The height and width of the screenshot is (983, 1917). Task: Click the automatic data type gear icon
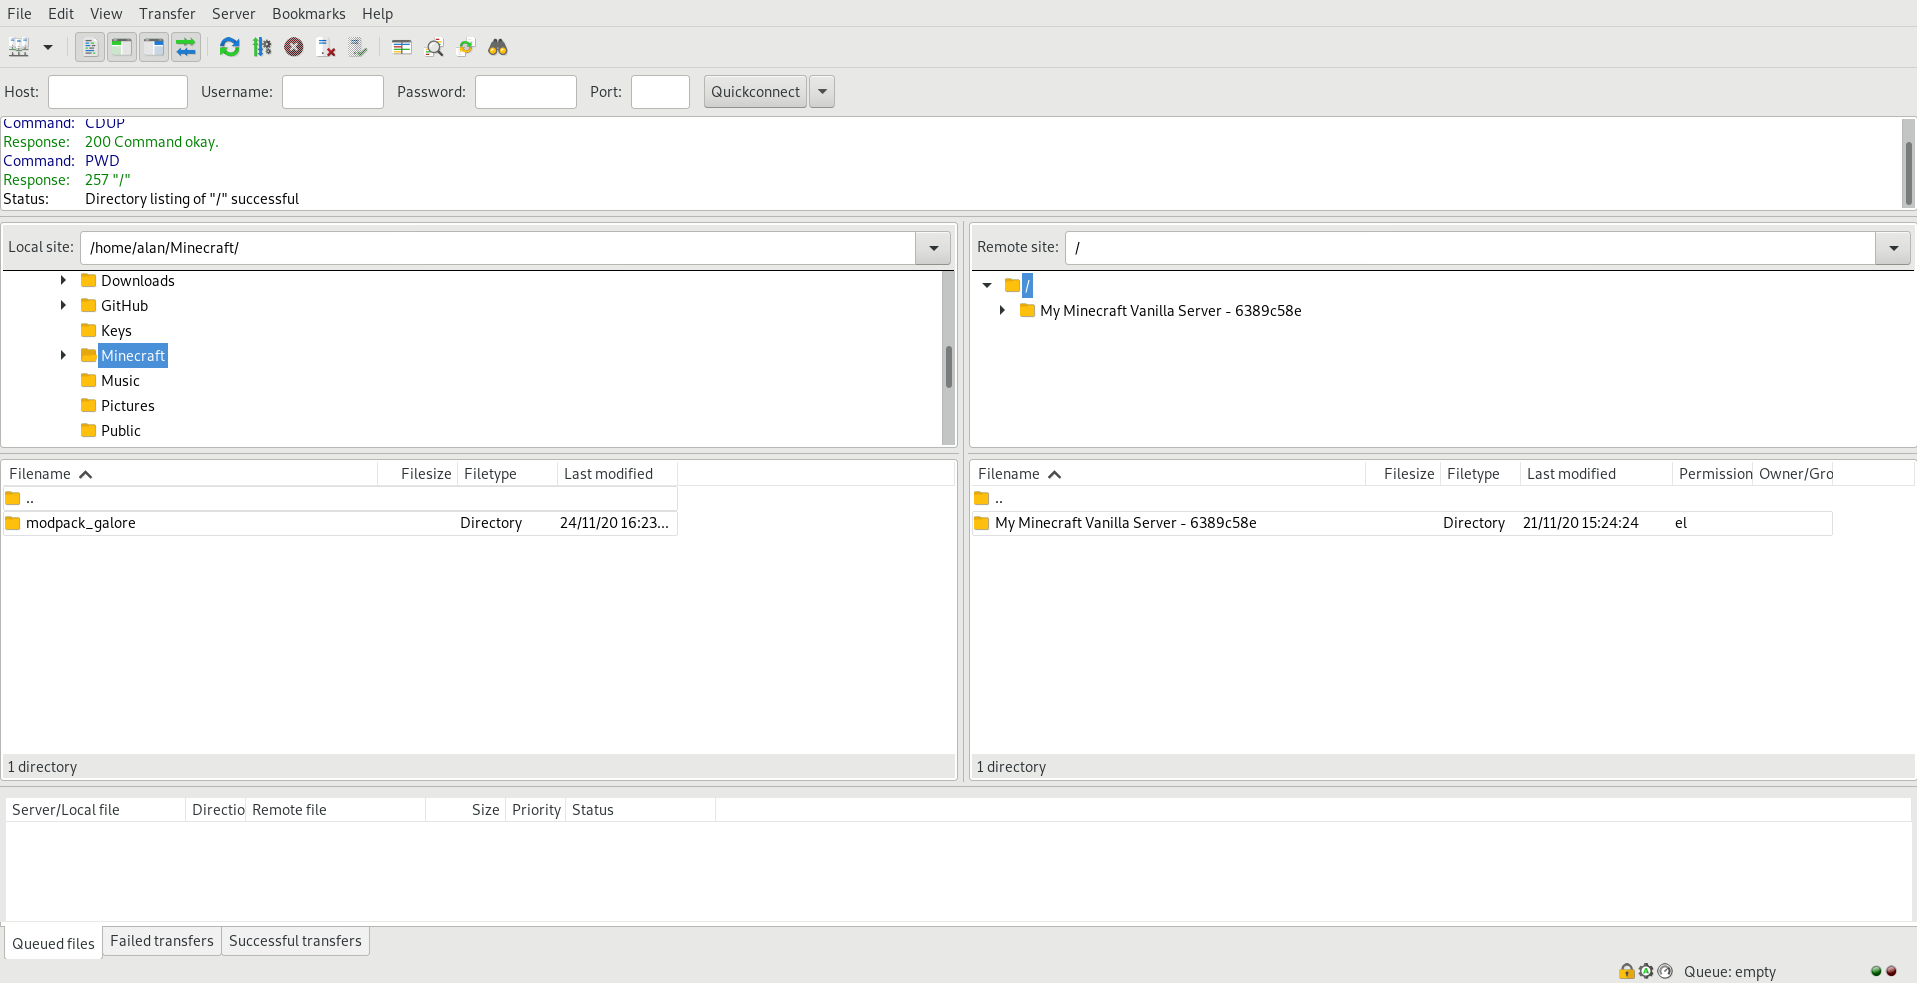[x=1646, y=971]
